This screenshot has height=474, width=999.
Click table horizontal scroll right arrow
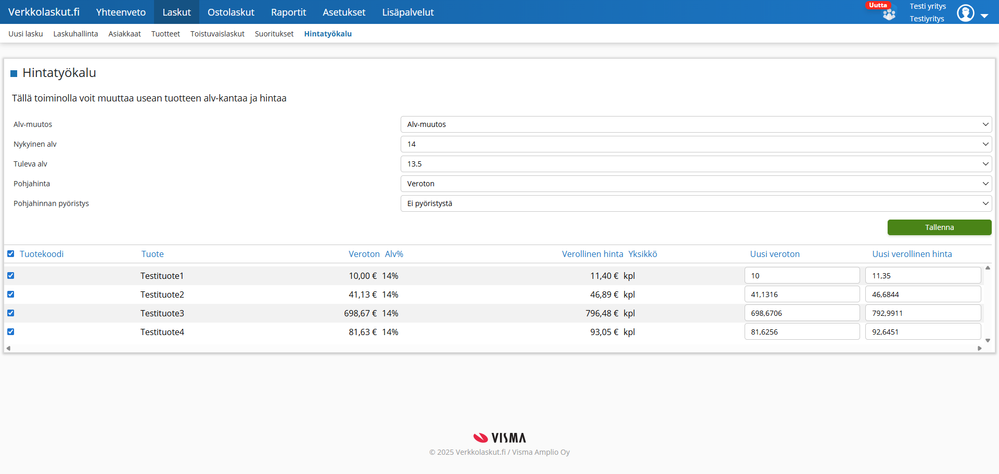(x=980, y=348)
